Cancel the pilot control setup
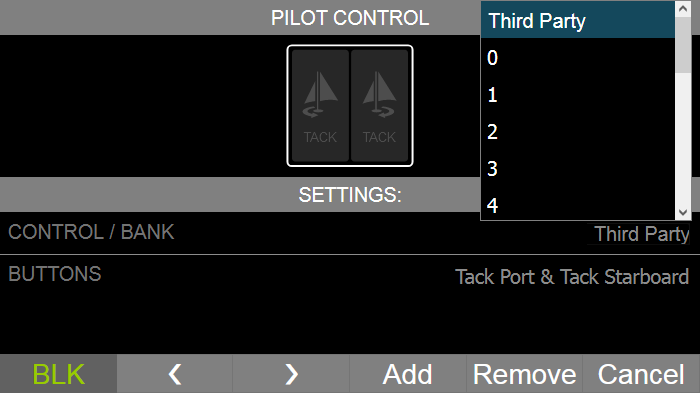 point(641,374)
